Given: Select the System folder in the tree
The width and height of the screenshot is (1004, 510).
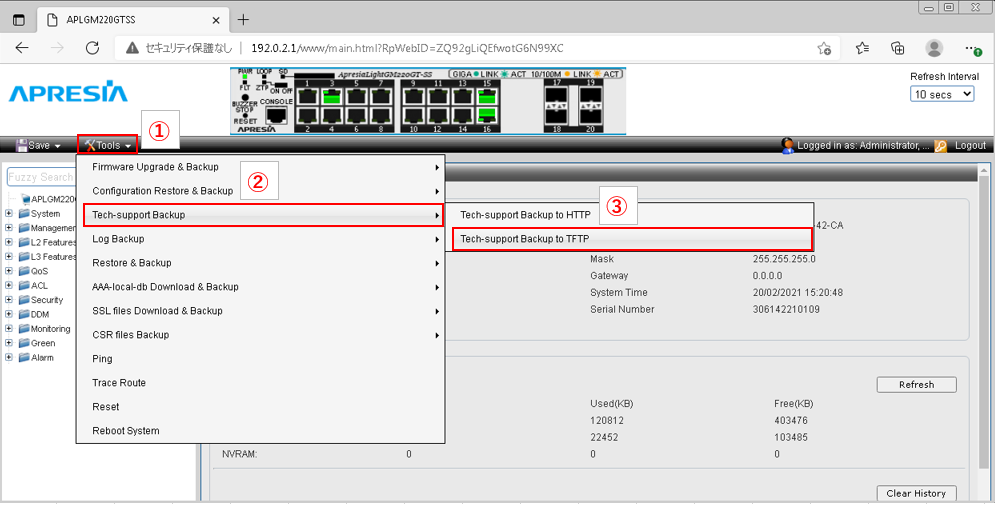Looking at the screenshot, I should [39, 214].
